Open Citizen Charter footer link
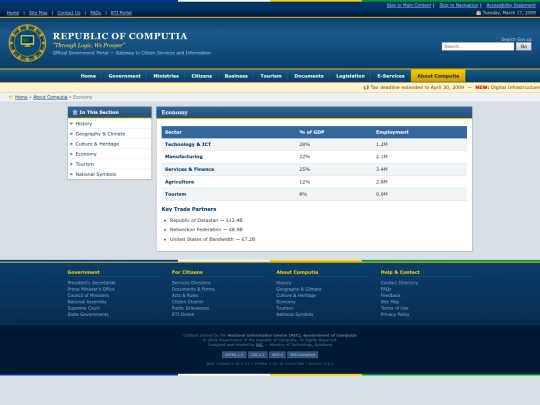The height and width of the screenshot is (405, 540). click(188, 302)
